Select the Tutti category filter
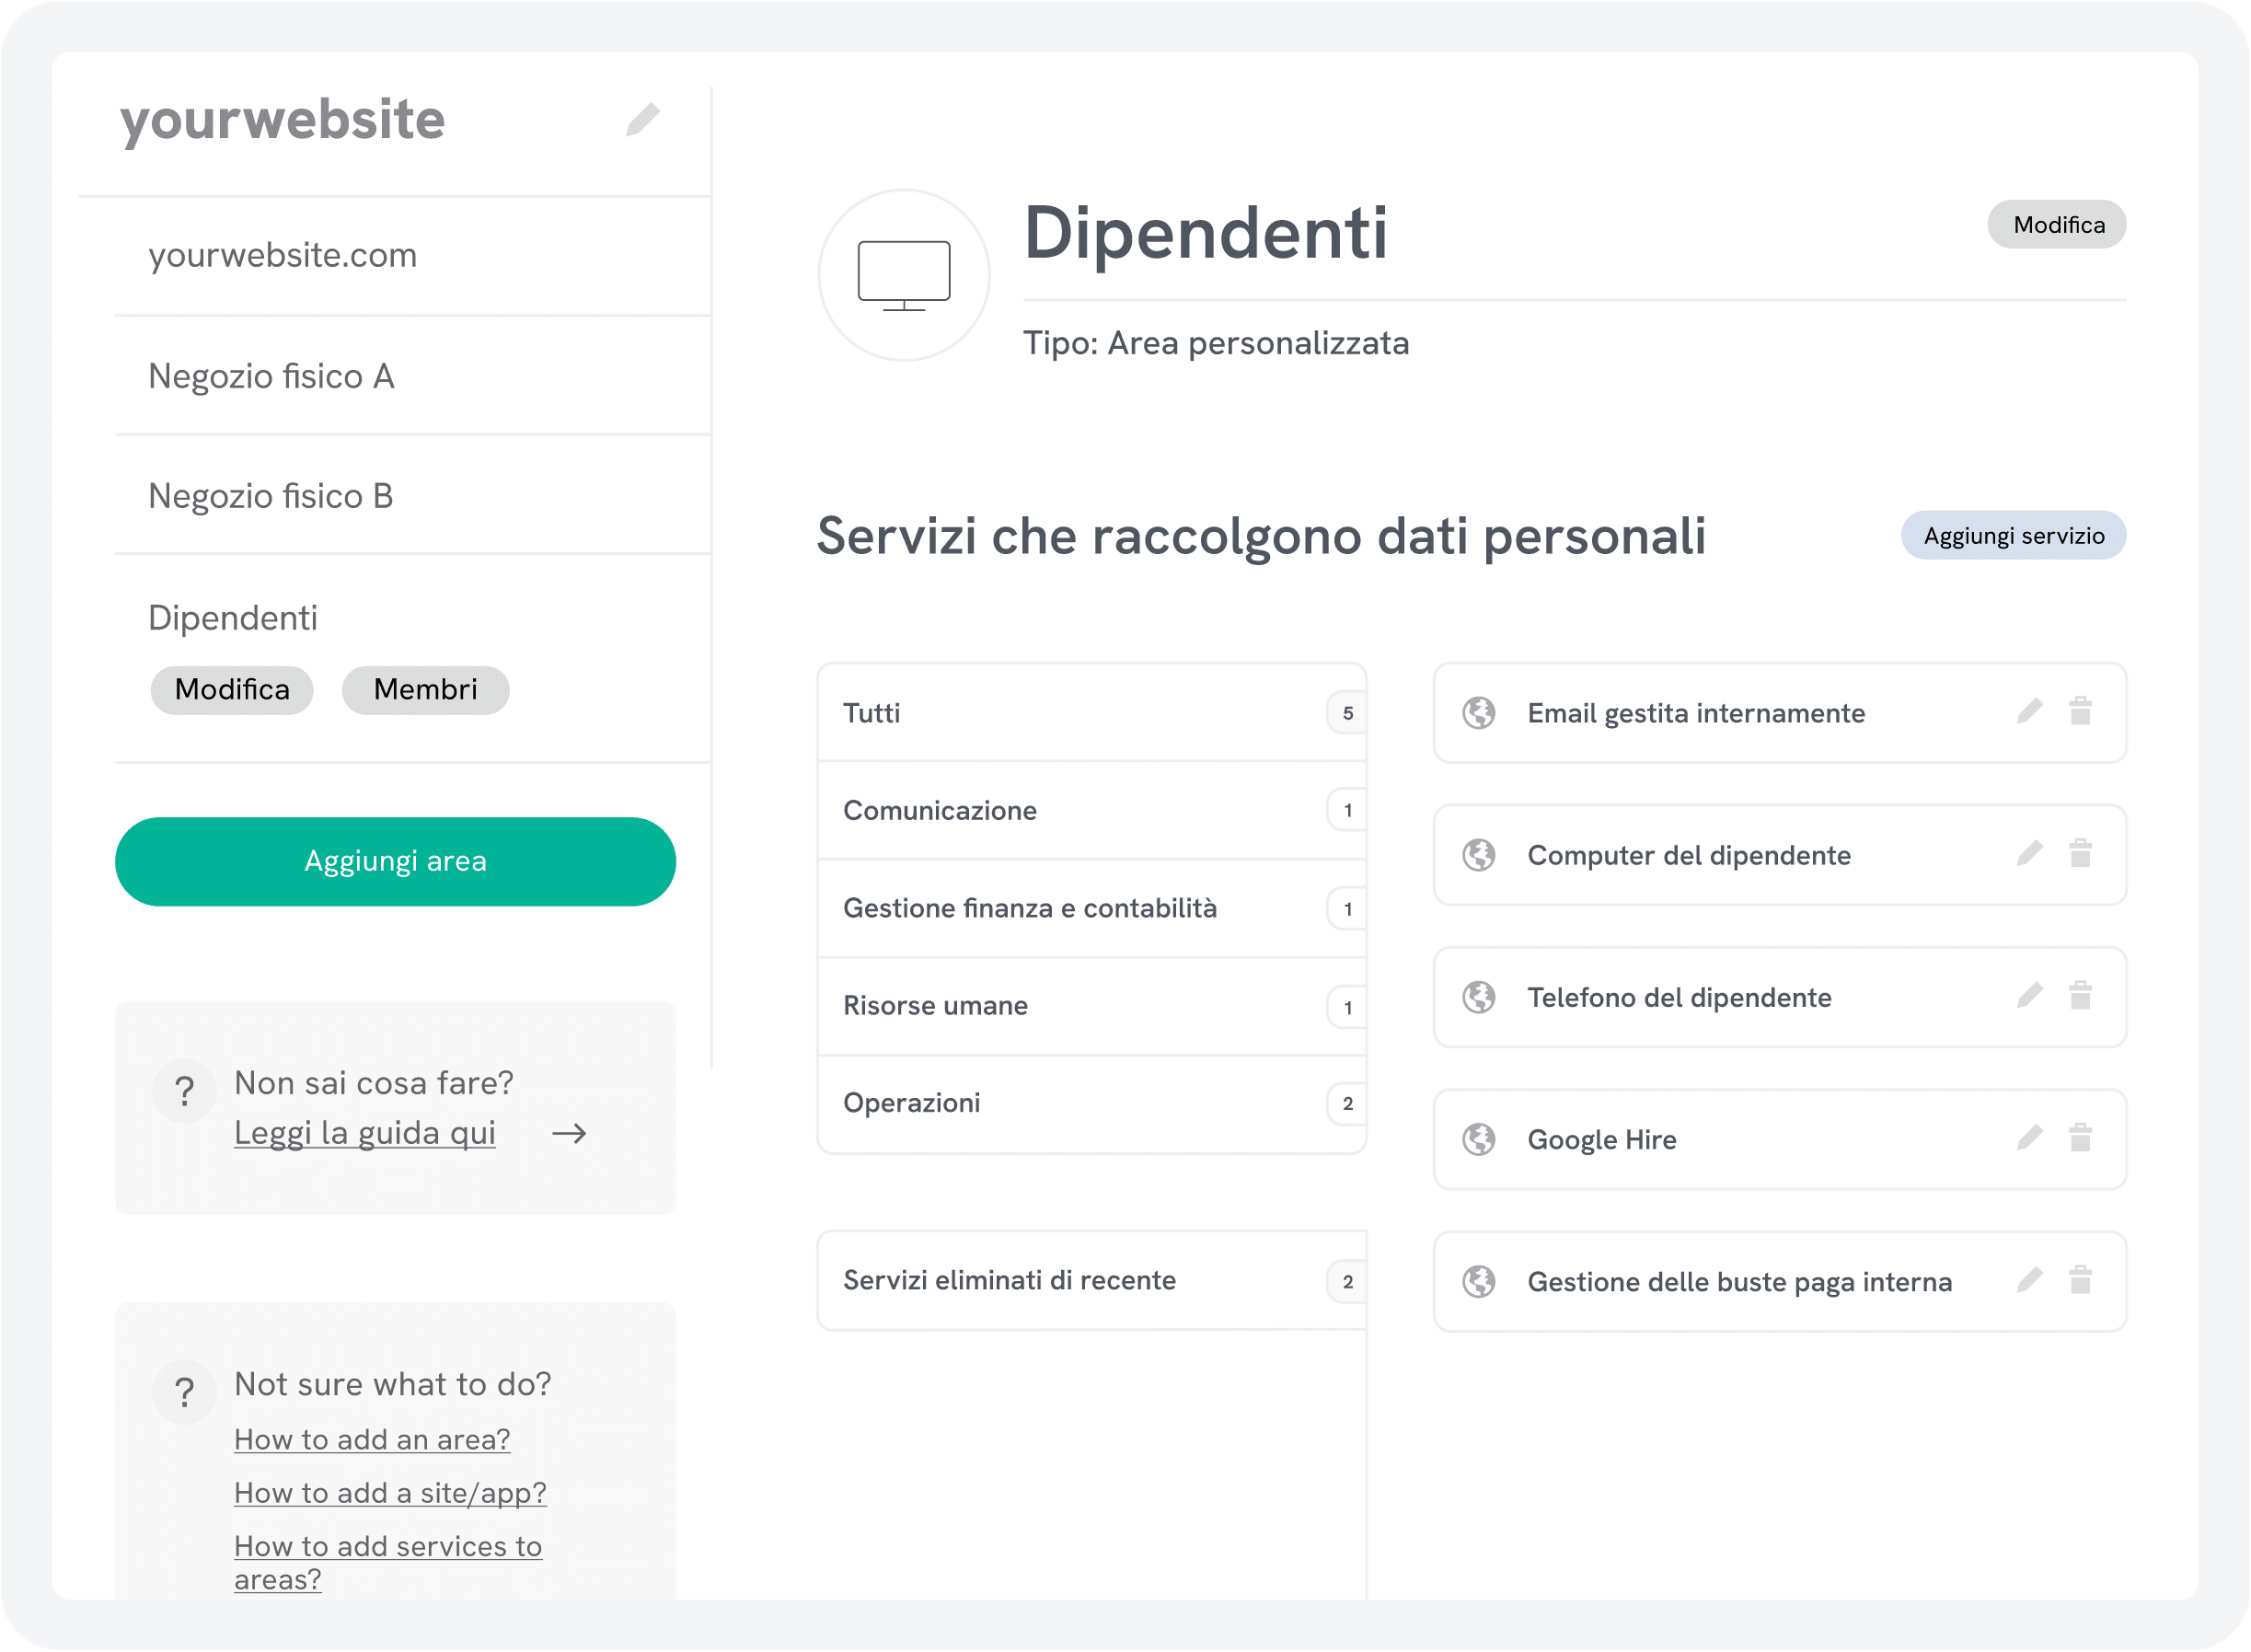 (1090, 713)
